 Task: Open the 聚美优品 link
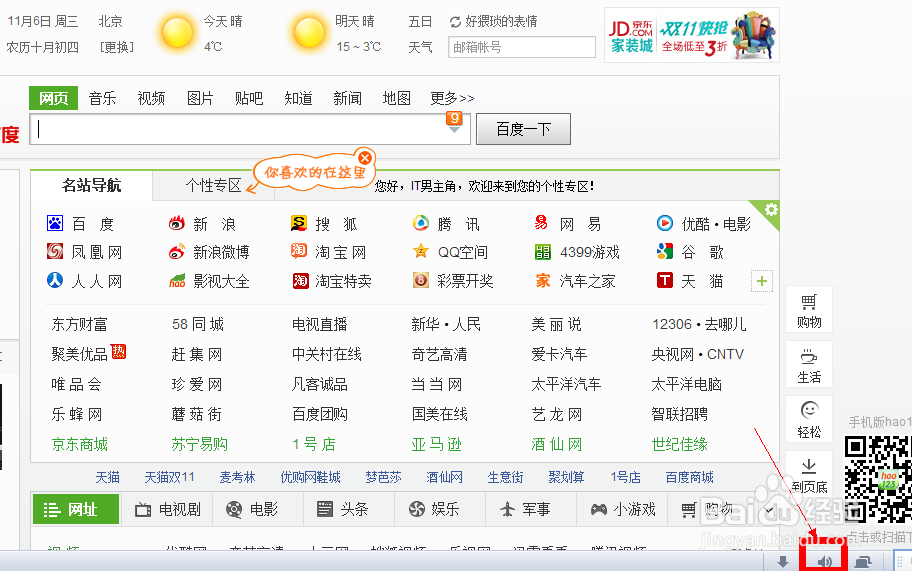[x=80, y=354]
